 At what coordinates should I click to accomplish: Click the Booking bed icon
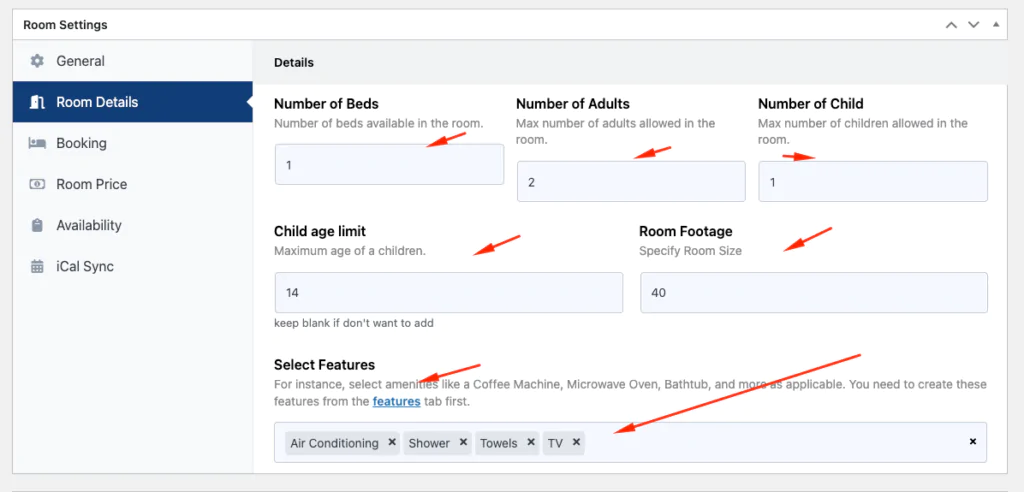(37, 143)
